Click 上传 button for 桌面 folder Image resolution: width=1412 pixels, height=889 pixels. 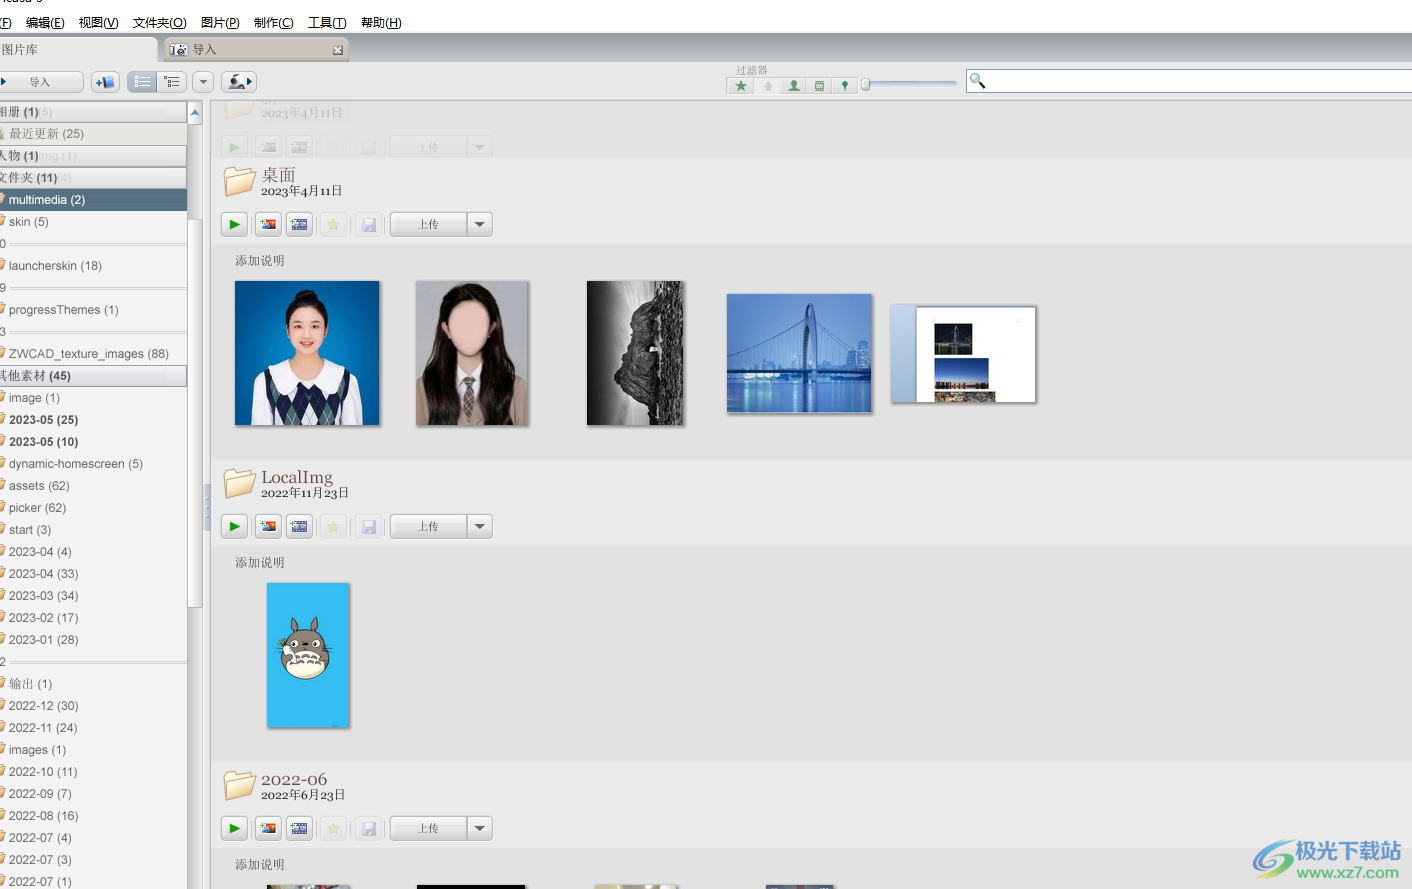[x=428, y=225]
